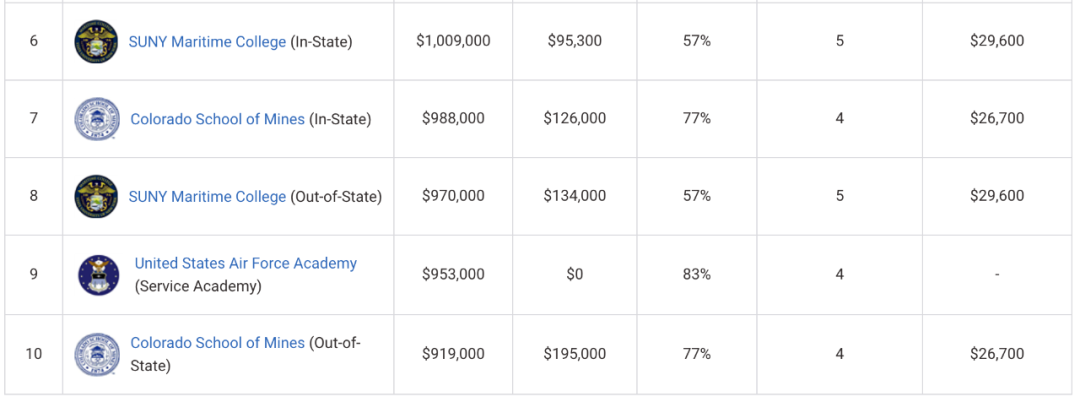This screenshot has height=402, width=1080.
Task: Follow the SUNY Maritime College (Out-of-State) link
Action: 207,197
